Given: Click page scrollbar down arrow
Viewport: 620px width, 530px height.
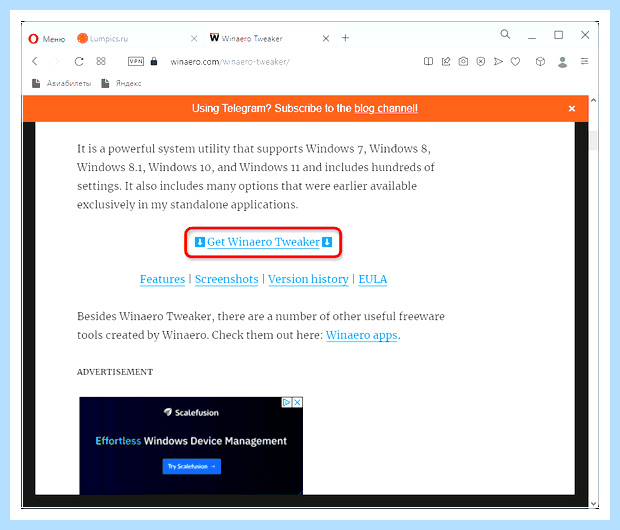Looking at the screenshot, I should tap(593, 504).
